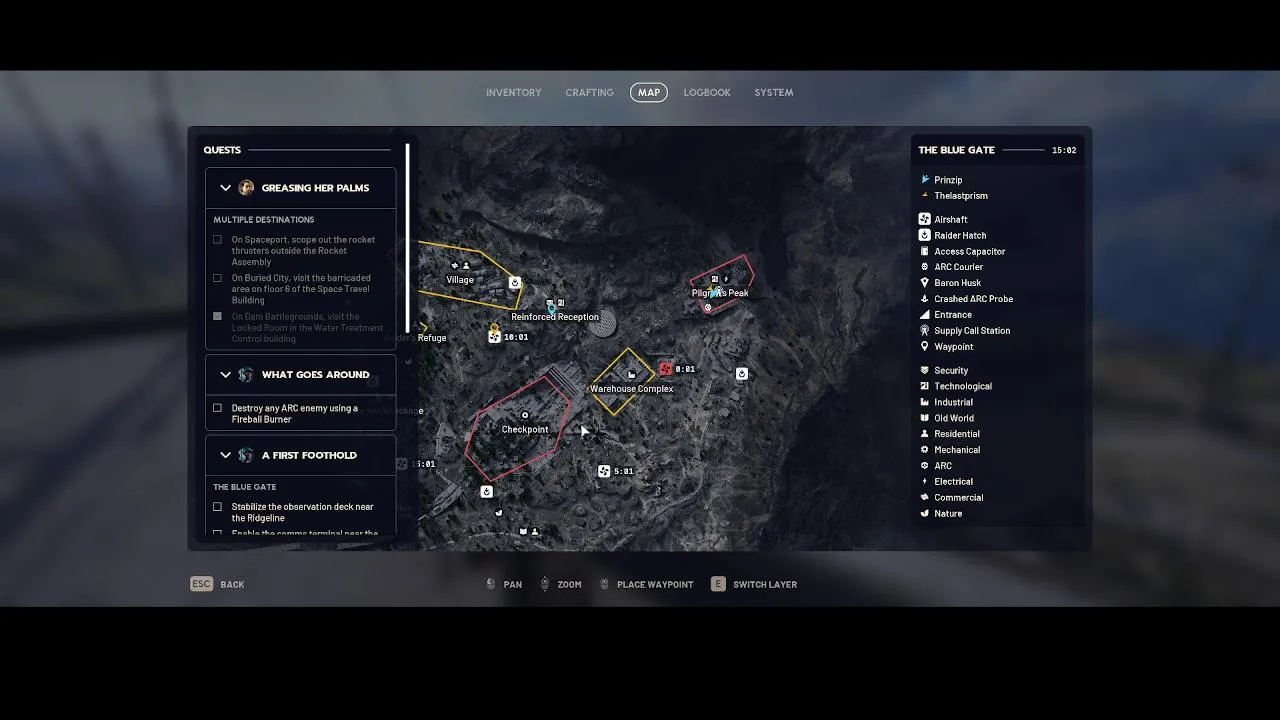Click the Electrical bolt legend icon
Viewport: 1280px width, 720px height.
tap(925, 481)
